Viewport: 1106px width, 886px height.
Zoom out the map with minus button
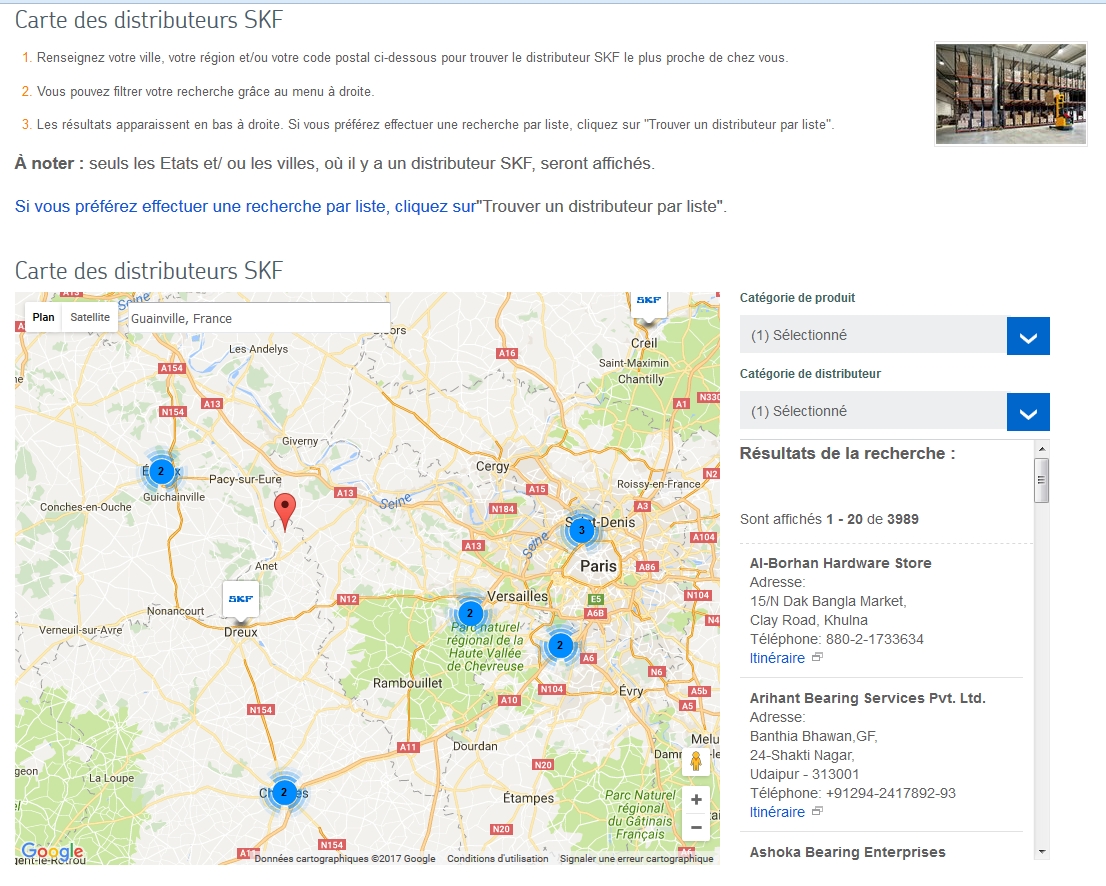(x=696, y=827)
